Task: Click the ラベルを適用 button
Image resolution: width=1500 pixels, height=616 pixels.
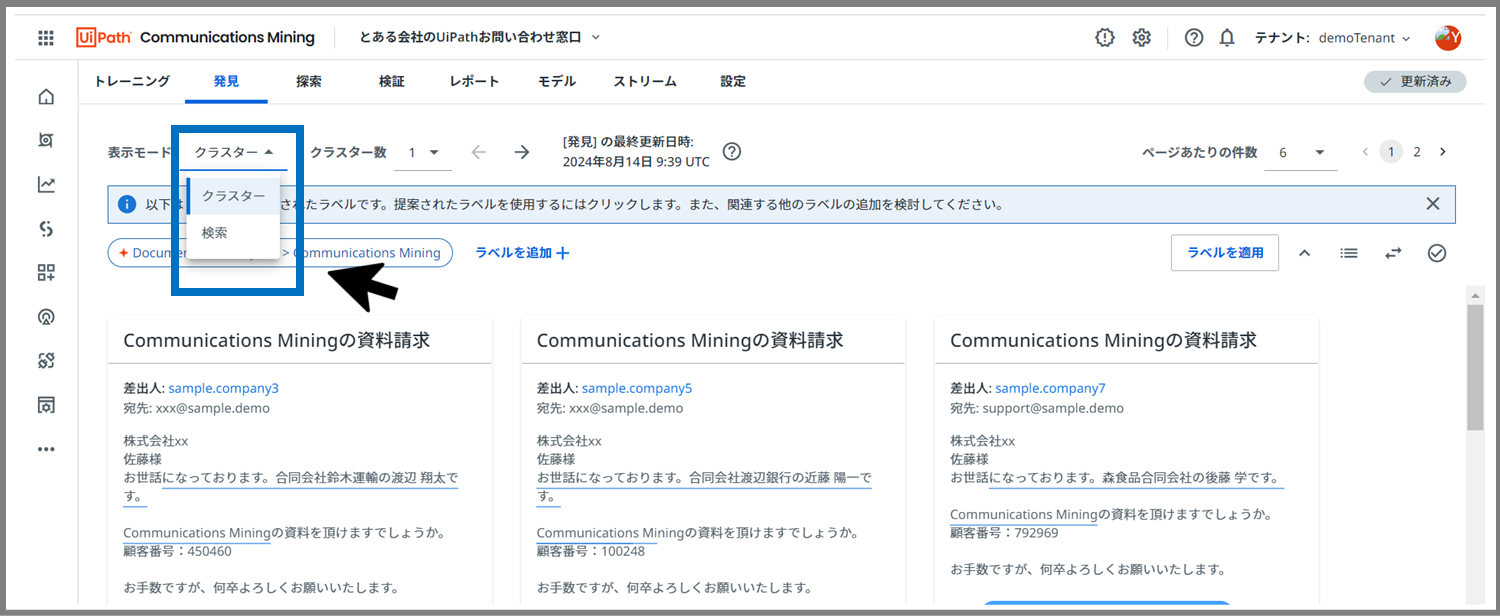Action: tap(1225, 253)
